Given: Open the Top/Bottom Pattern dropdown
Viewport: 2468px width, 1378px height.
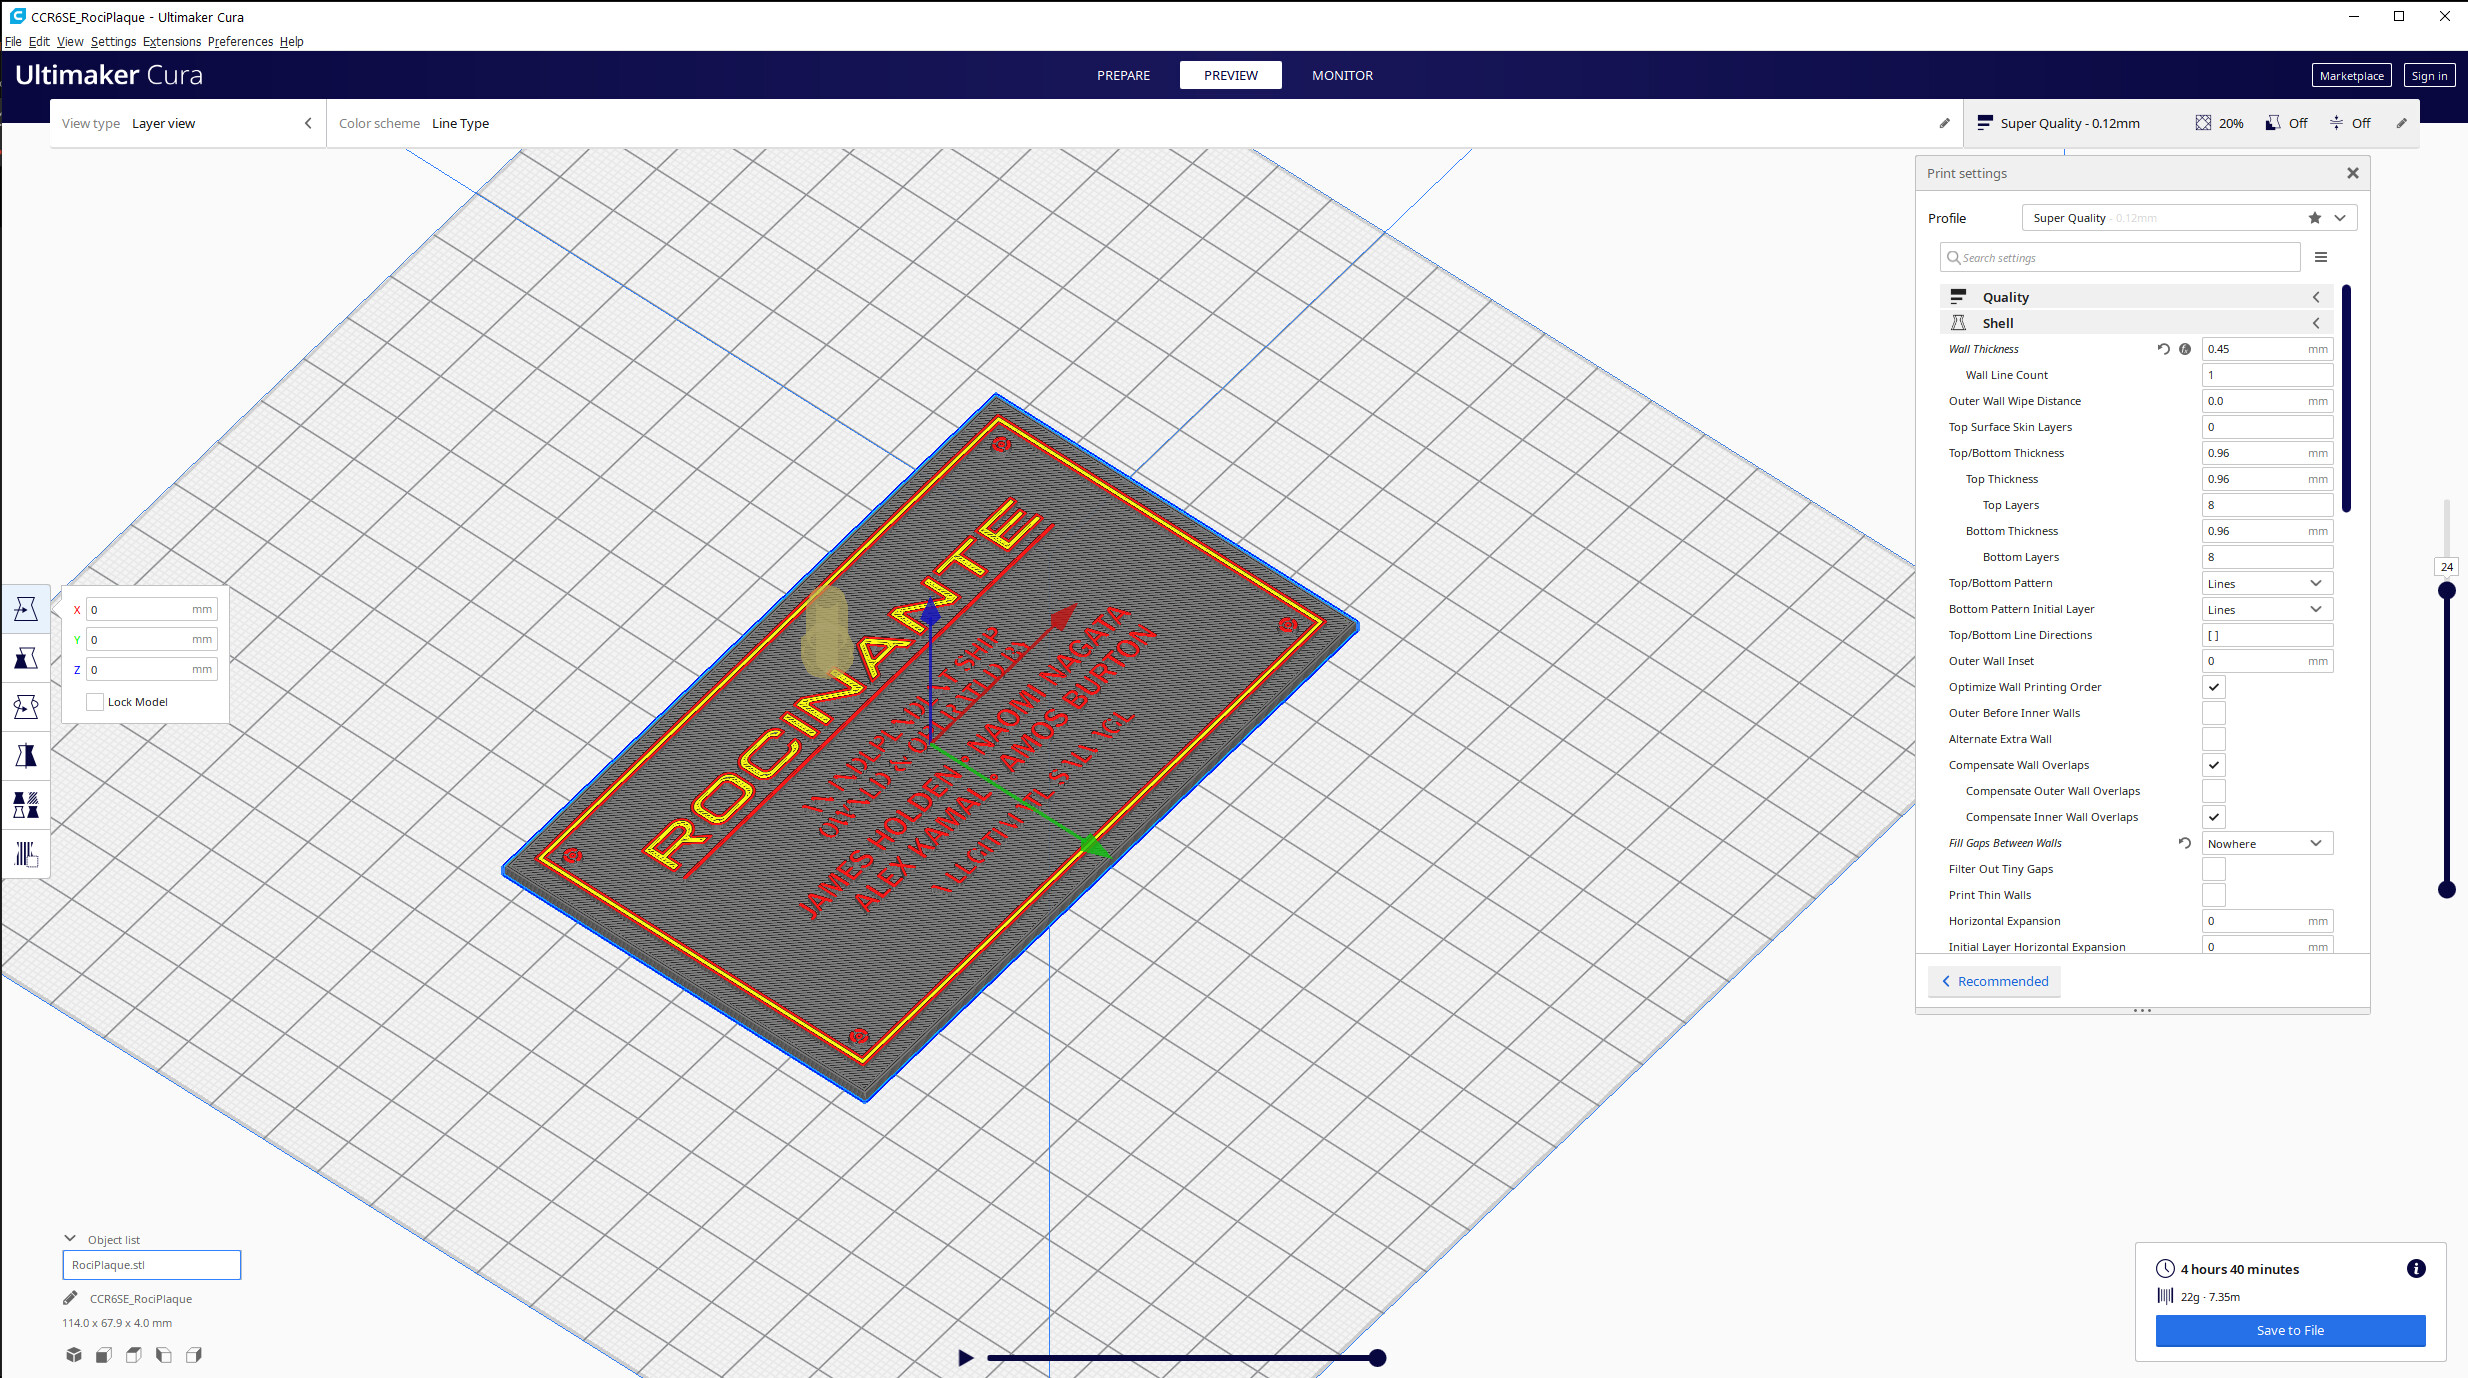Looking at the screenshot, I should (2266, 583).
